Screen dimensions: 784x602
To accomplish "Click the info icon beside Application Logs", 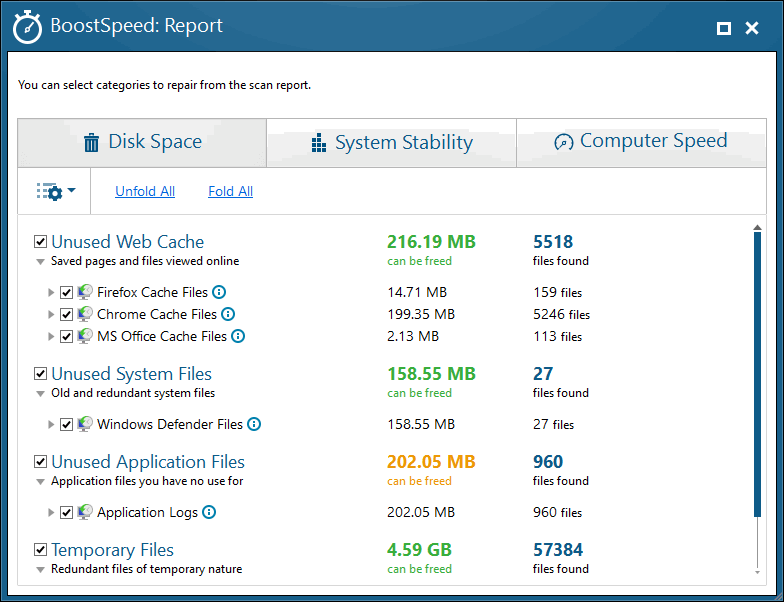I will click(x=209, y=512).
